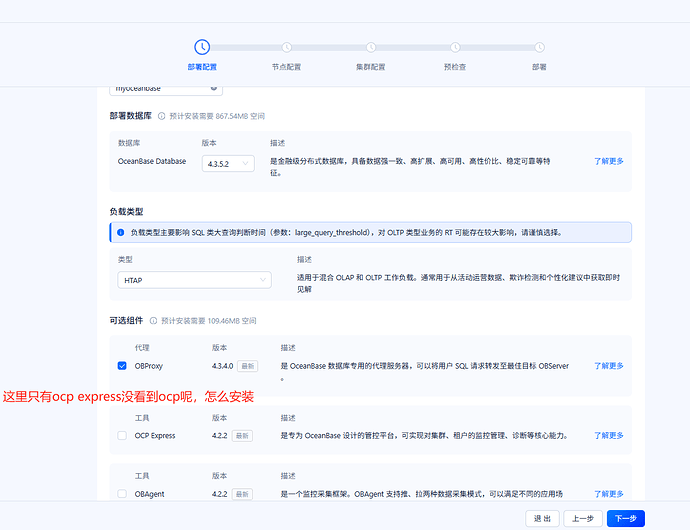Check the OCP Express checkbox
690x530 pixels.
pyautogui.click(x=122, y=435)
